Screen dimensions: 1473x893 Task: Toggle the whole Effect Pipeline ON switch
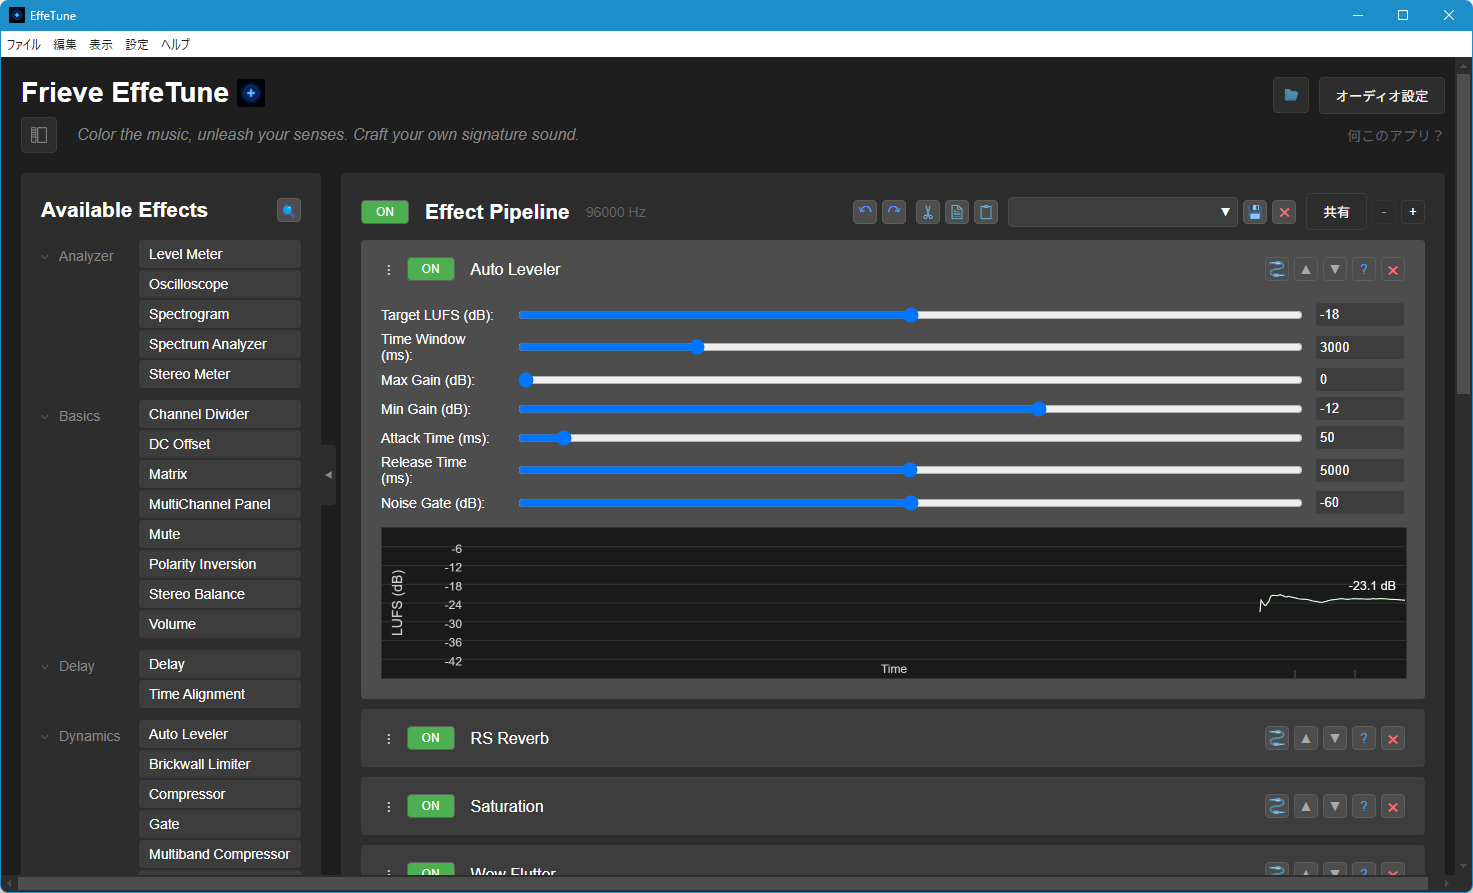(x=385, y=212)
